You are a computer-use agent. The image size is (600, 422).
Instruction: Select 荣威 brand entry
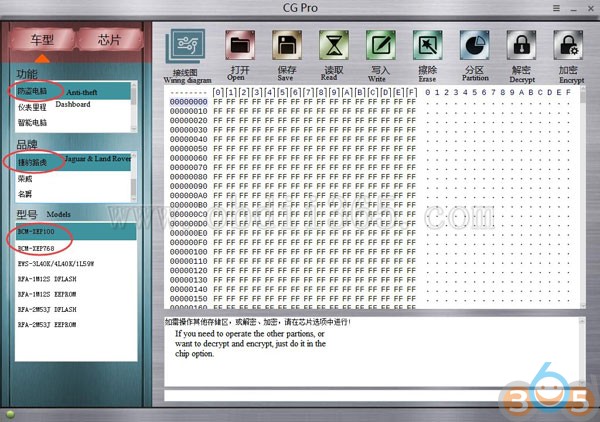(x=73, y=179)
